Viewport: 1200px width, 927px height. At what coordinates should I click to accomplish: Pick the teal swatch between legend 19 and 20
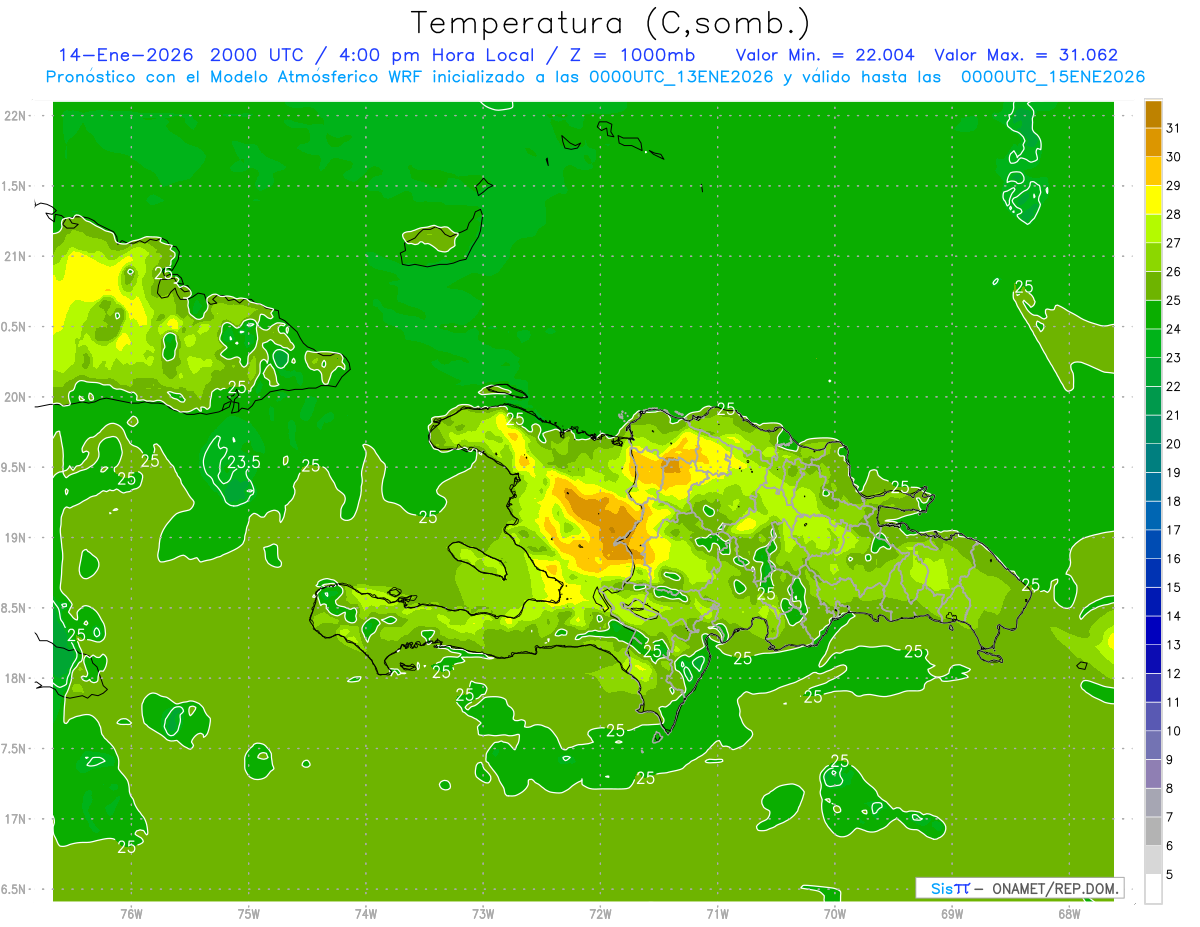[x=1153, y=458]
